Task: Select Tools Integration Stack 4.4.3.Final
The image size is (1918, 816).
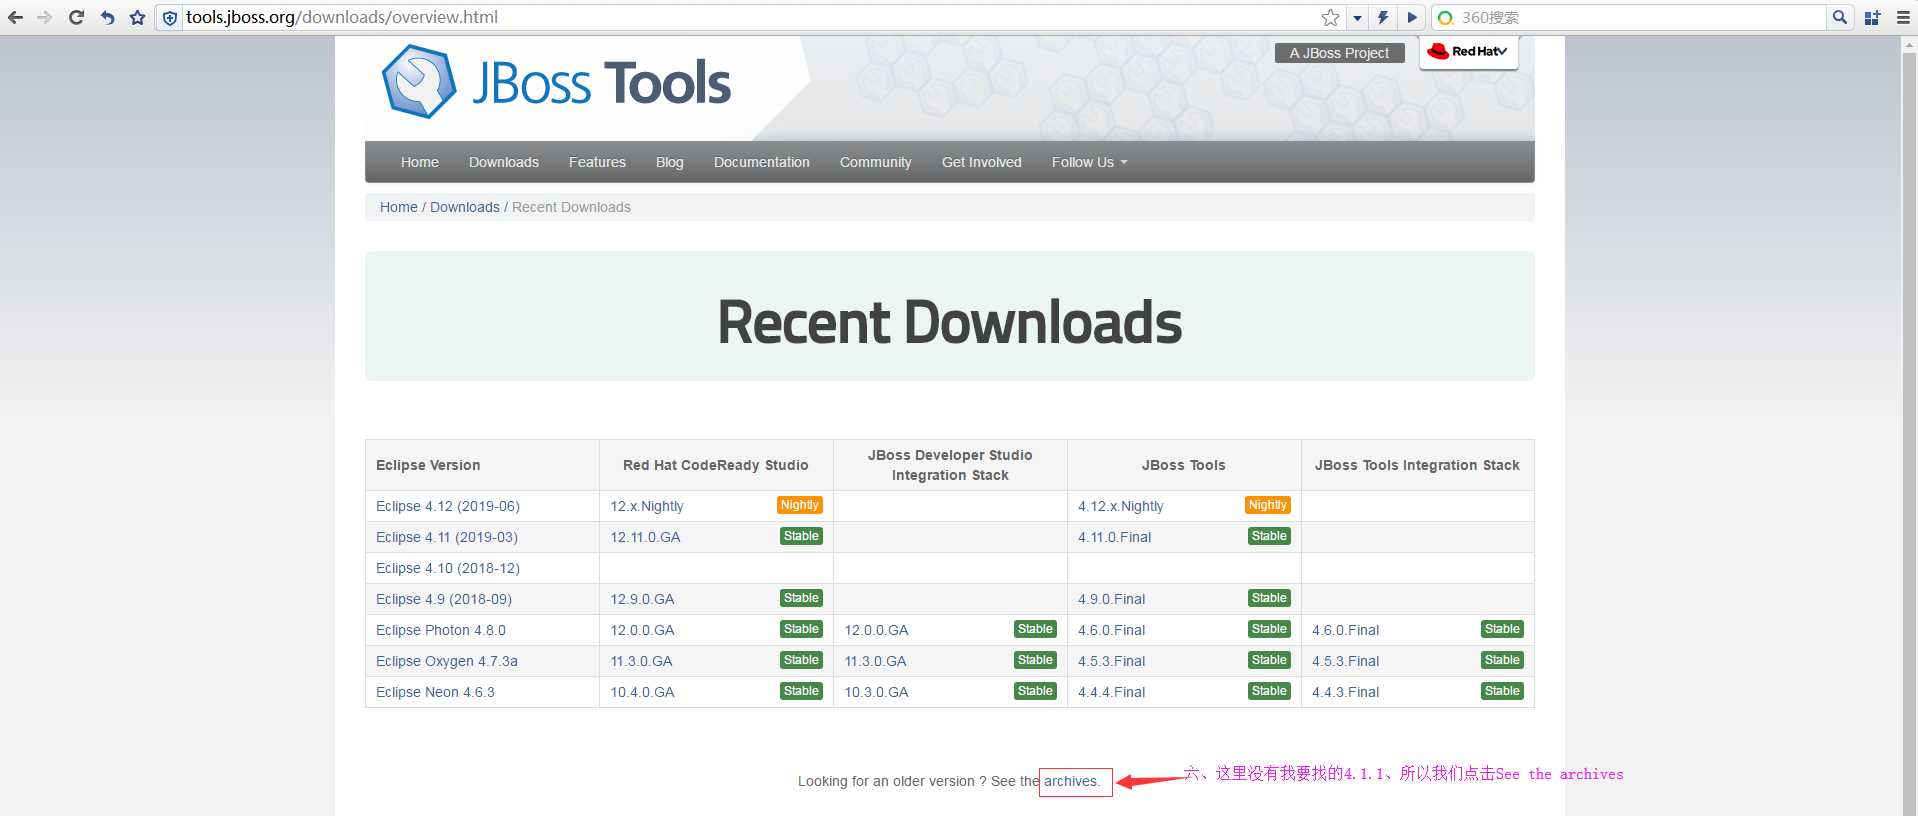Action: [x=1346, y=692]
